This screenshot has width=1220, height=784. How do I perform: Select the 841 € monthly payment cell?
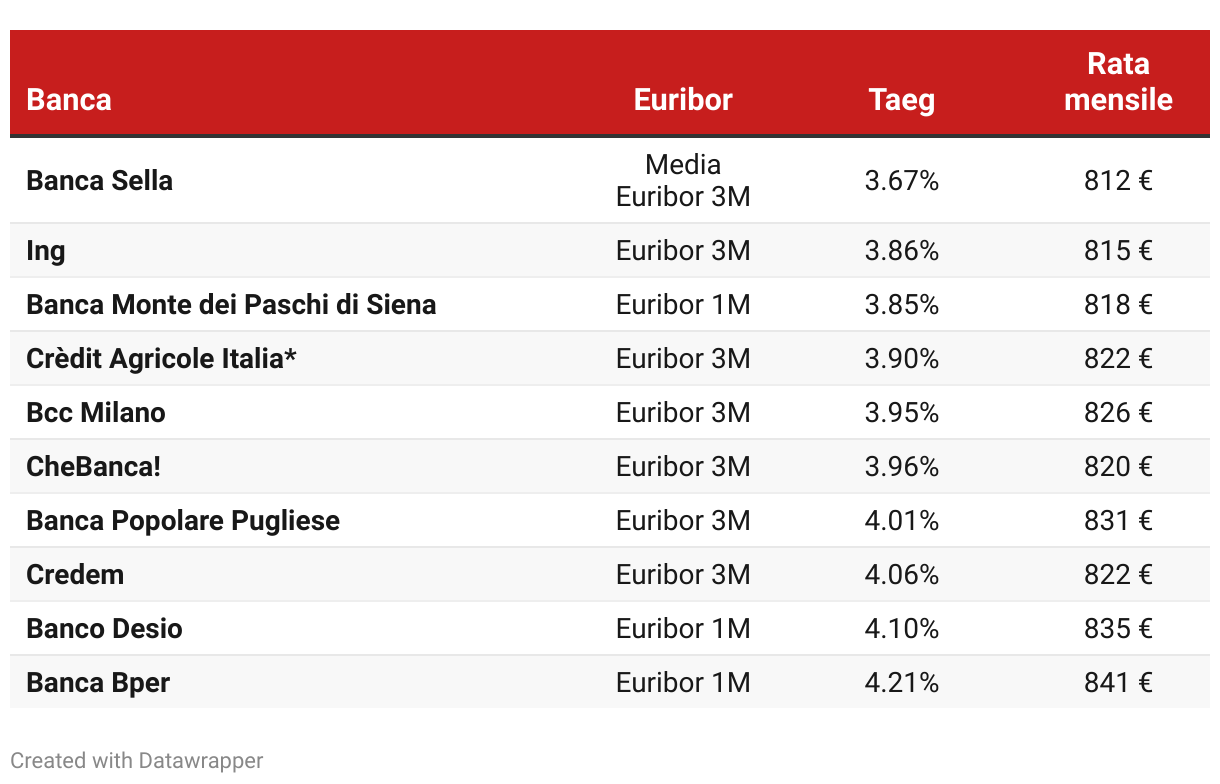pos(1118,682)
